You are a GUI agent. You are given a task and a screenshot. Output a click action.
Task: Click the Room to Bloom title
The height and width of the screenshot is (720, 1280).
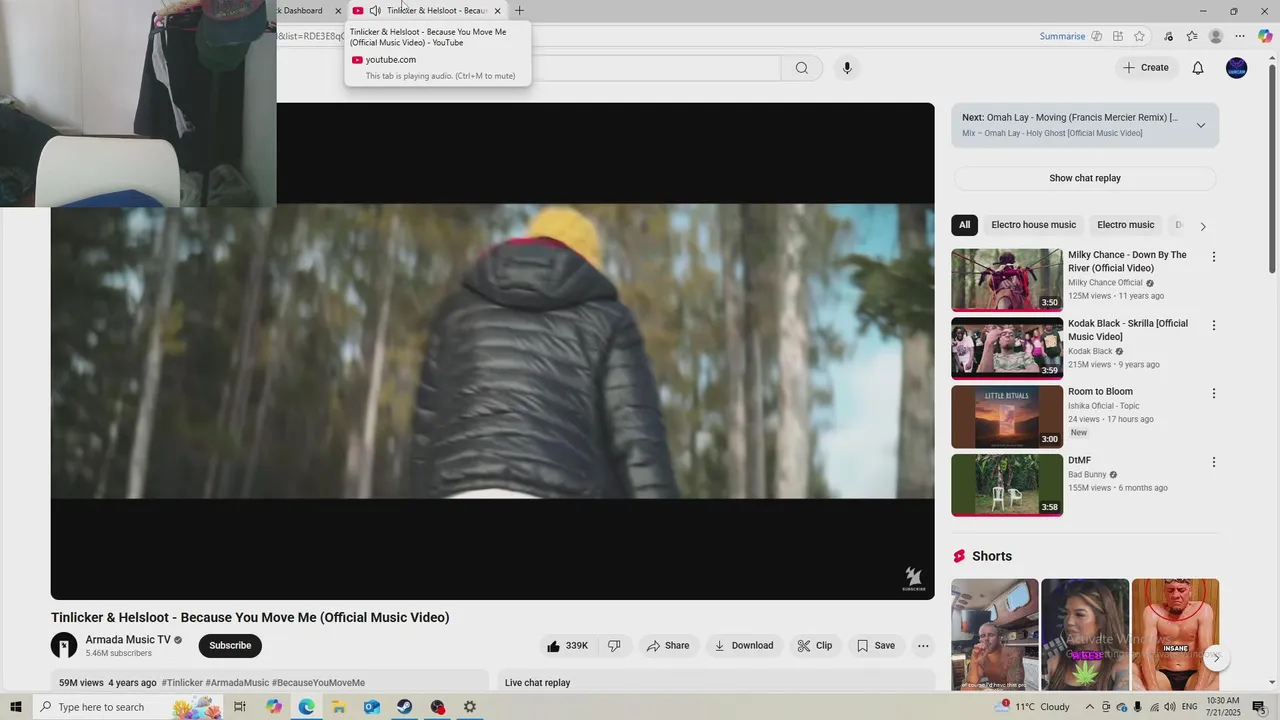tap(1100, 392)
